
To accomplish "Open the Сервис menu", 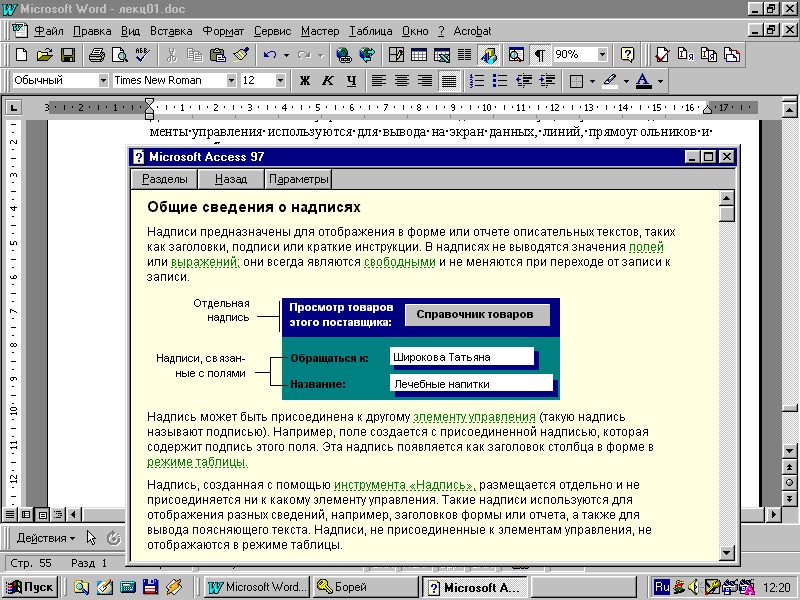I will click(x=272, y=31).
